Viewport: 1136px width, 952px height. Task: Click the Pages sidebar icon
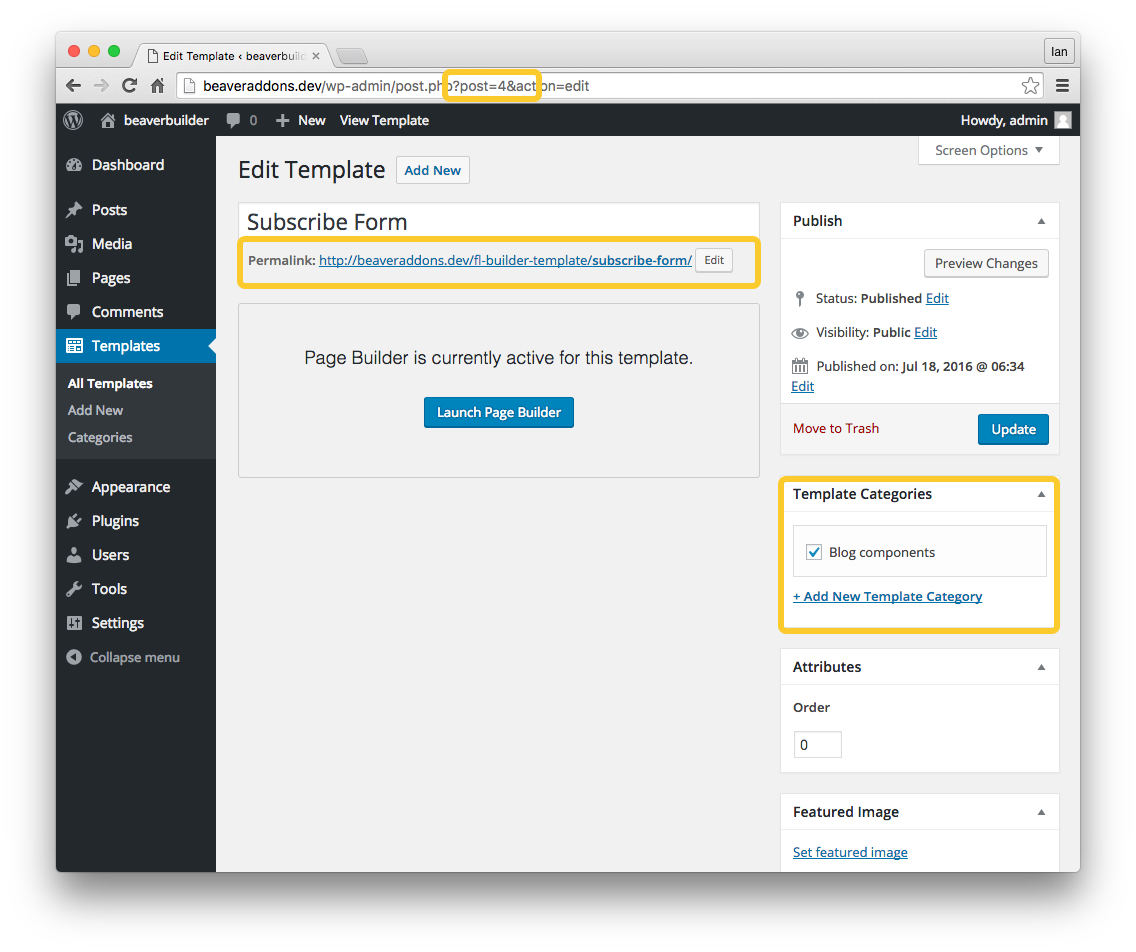pyautogui.click(x=74, y=278)
